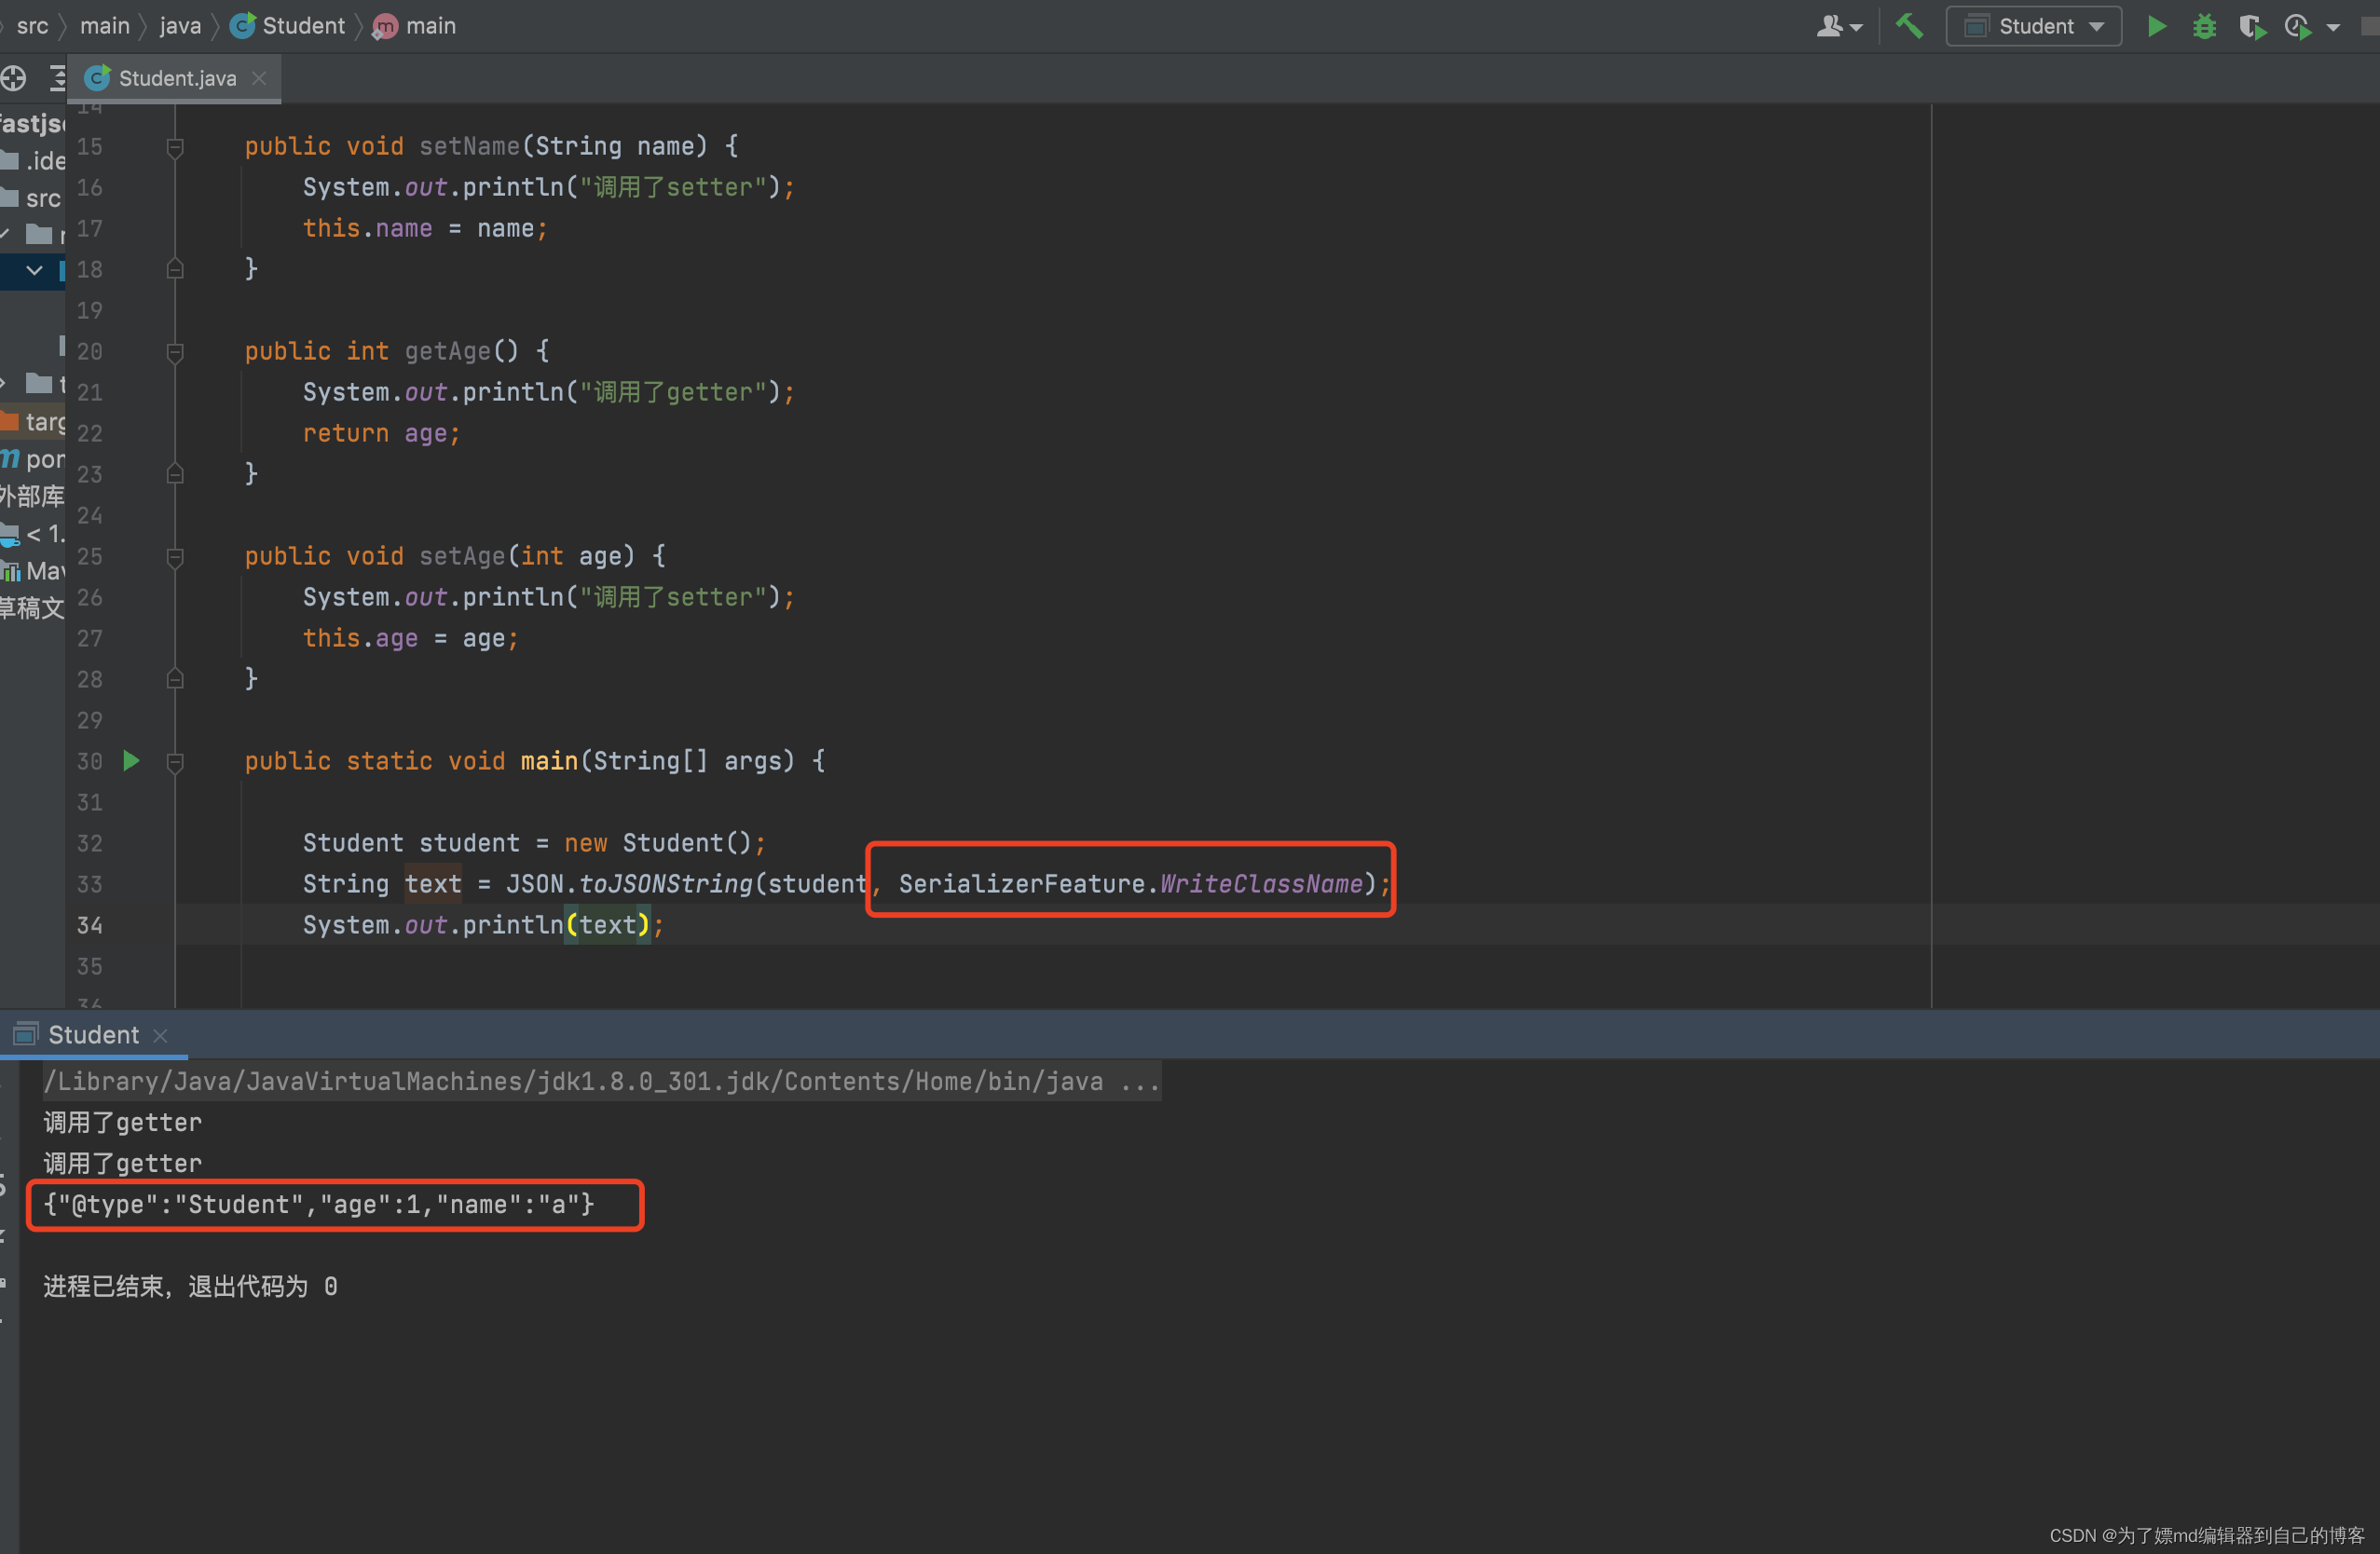Screen dimensions: 2380x1554
Task: Click main method in breadcrumb path
Action: point(430,26)
